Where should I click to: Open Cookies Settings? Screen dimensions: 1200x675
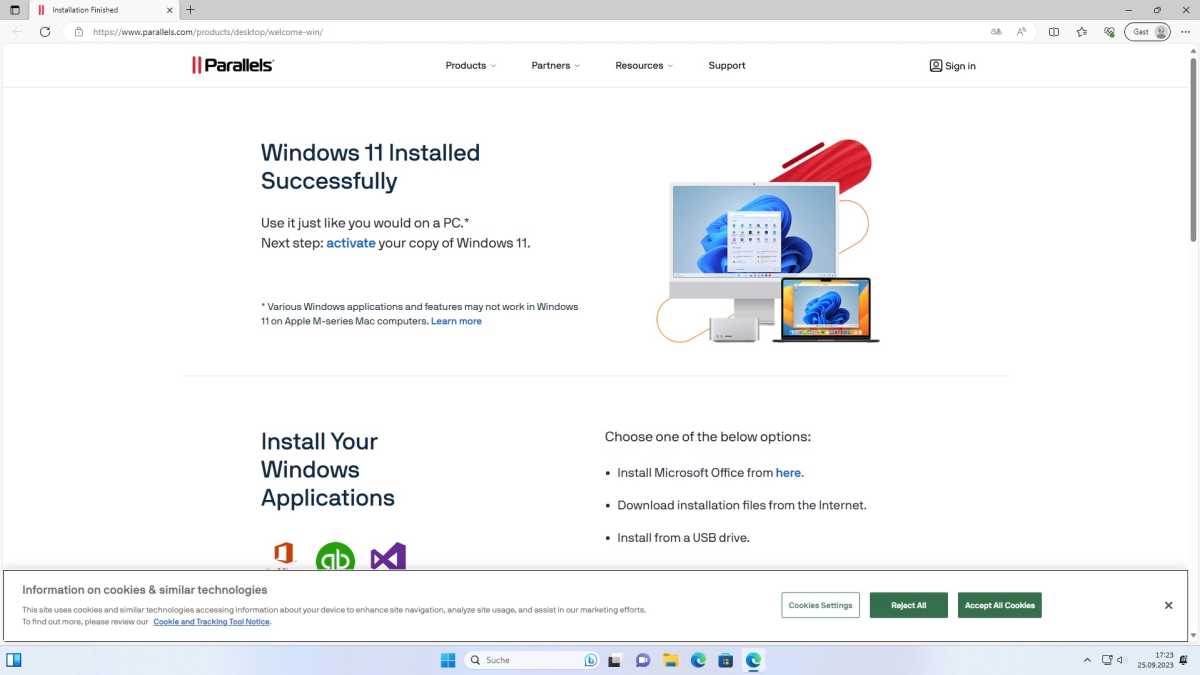(821, 605)
